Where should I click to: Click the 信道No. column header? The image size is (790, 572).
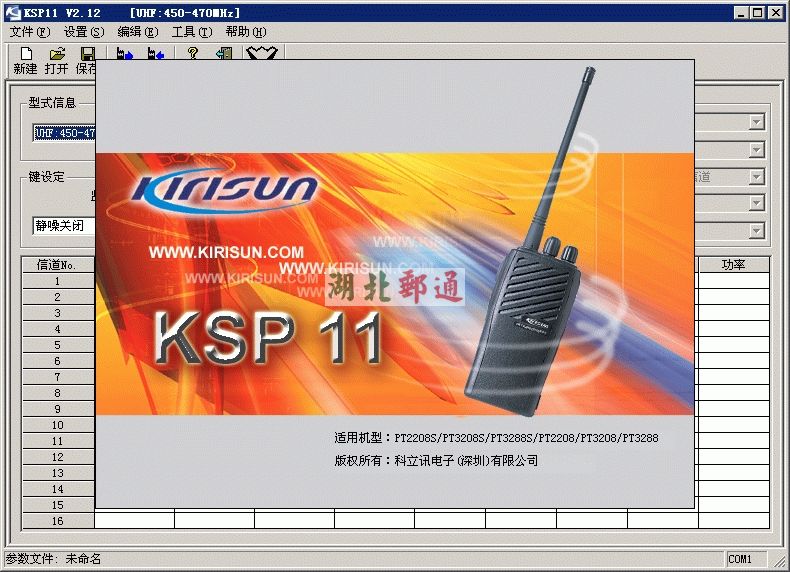point(58,265)
